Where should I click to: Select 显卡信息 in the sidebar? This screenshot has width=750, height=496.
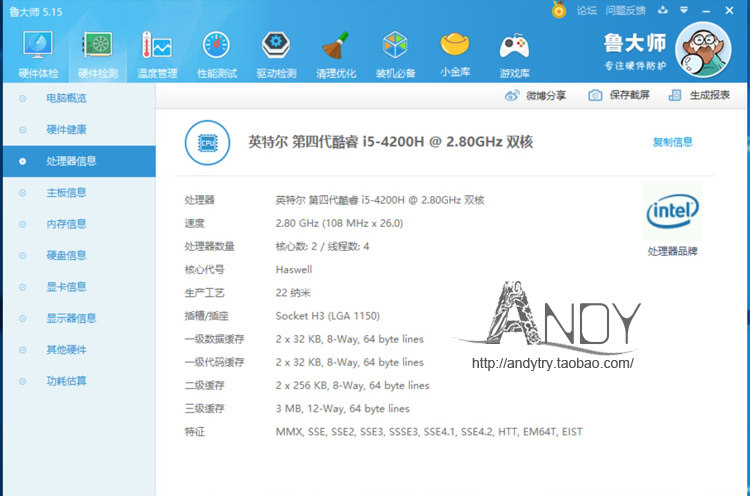click(x=79, y=287)
